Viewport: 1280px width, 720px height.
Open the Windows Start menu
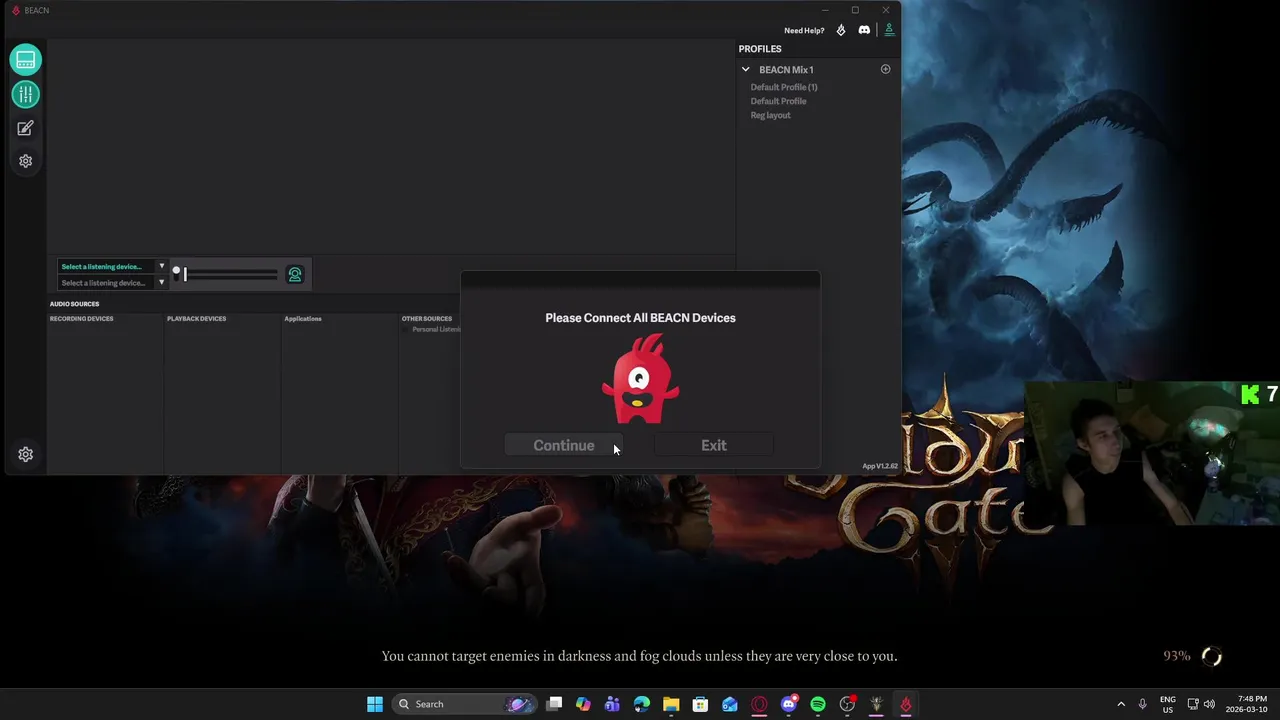[x=375, y=704]
